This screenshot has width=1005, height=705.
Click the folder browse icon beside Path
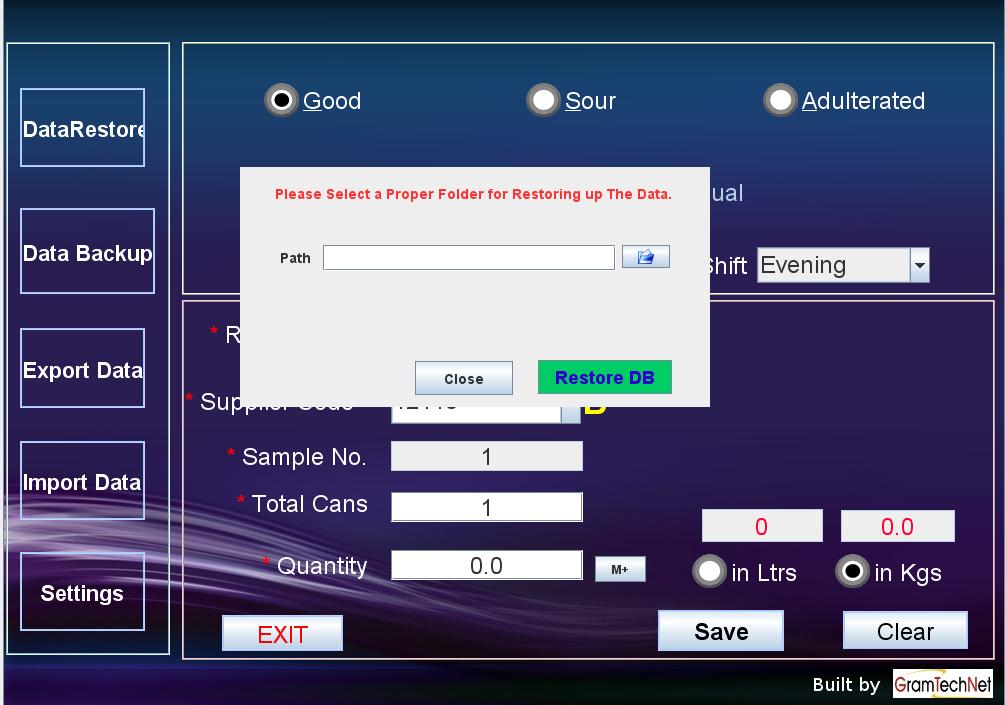coord(645,258)
